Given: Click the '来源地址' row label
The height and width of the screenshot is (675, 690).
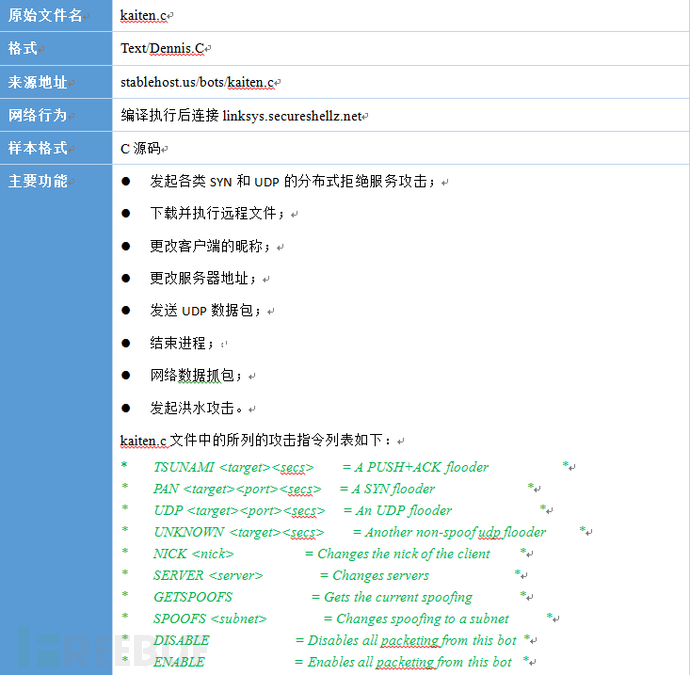Looking at the screenshot, I should click(37, 82).
